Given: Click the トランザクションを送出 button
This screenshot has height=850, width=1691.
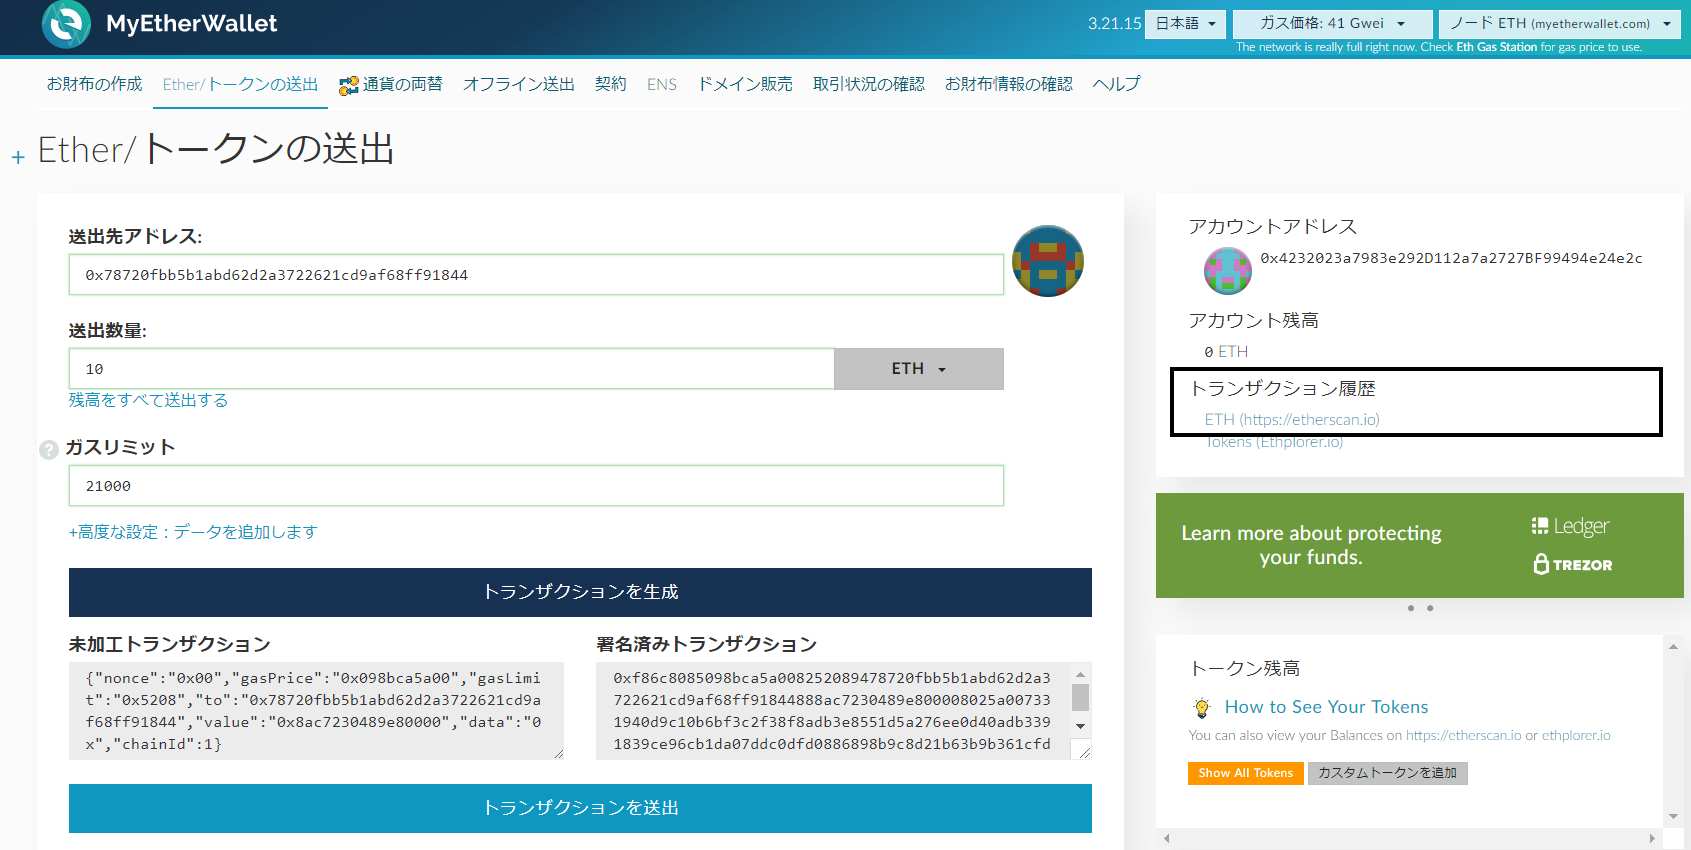Looking at the screenshot, I should pos(580,808).
